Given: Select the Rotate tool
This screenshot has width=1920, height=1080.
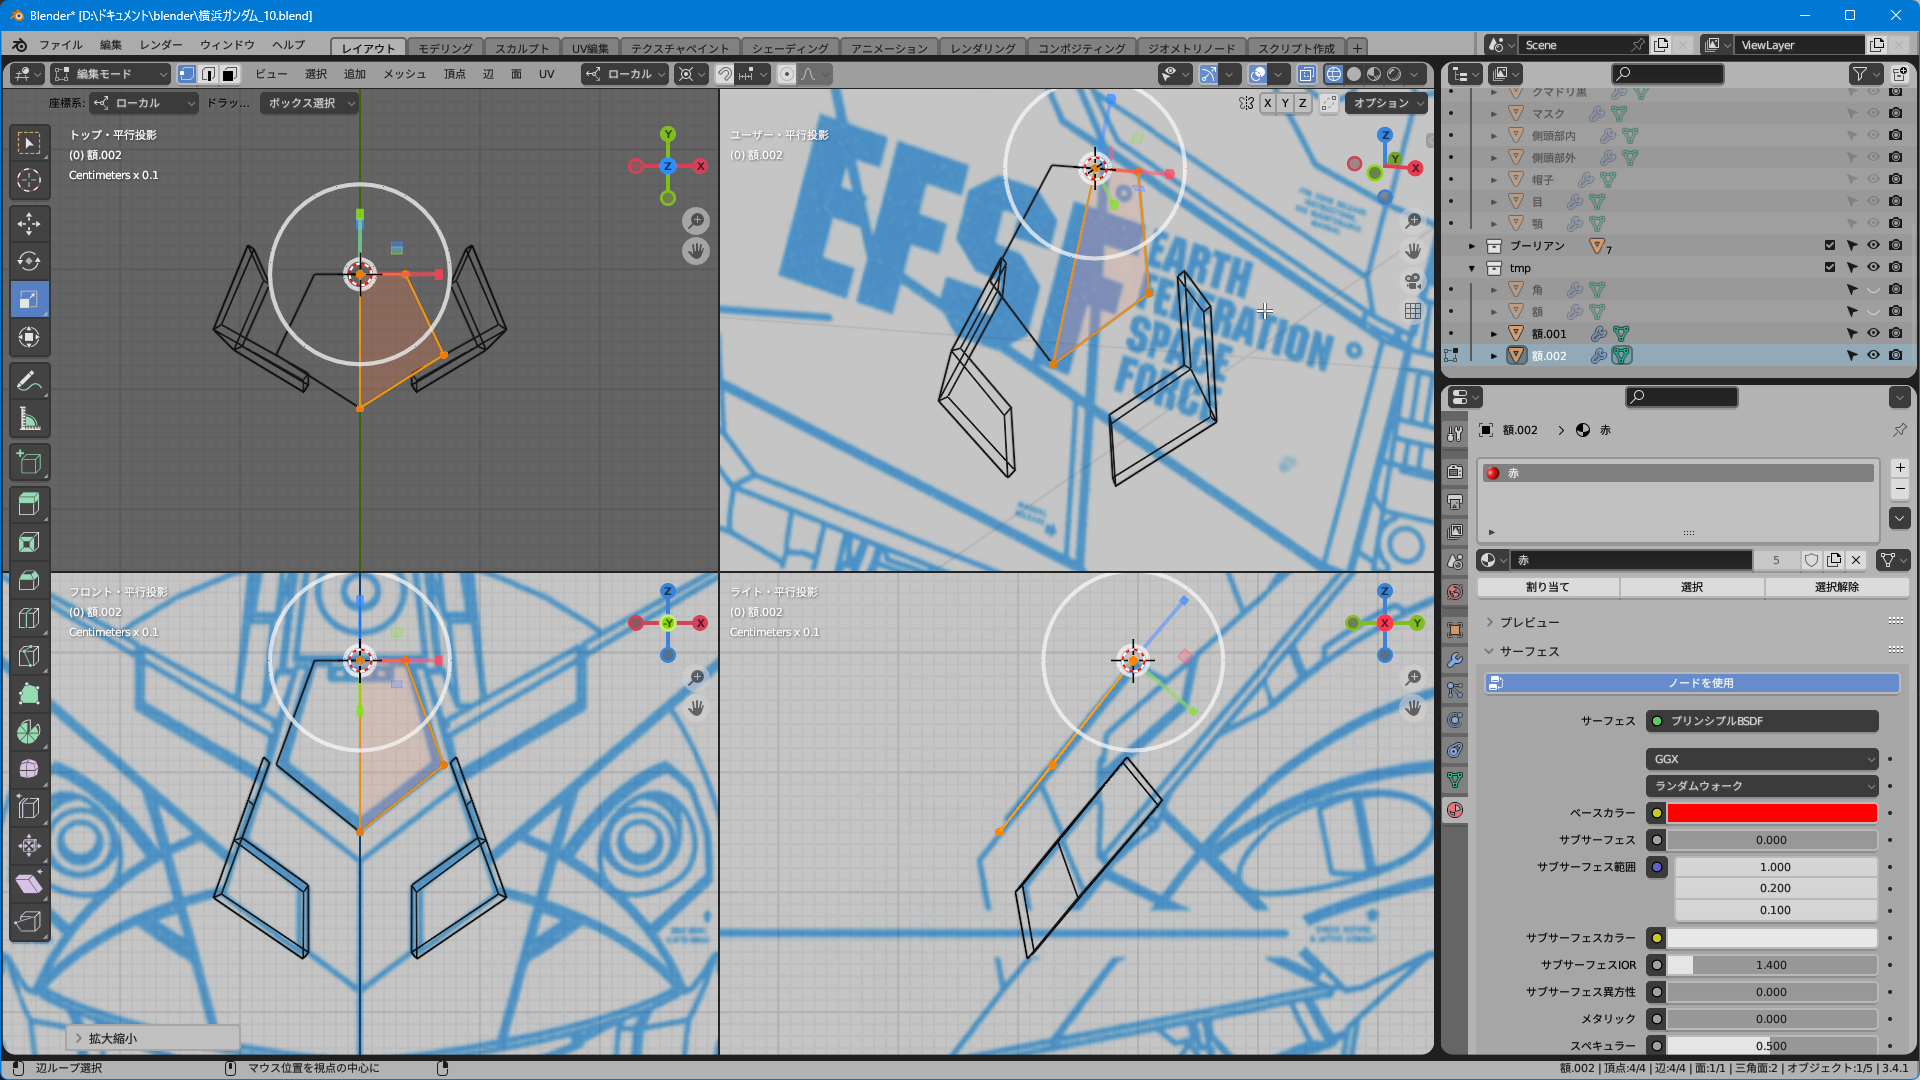Looking at the screenshot, I should click(x=29, y=261).
